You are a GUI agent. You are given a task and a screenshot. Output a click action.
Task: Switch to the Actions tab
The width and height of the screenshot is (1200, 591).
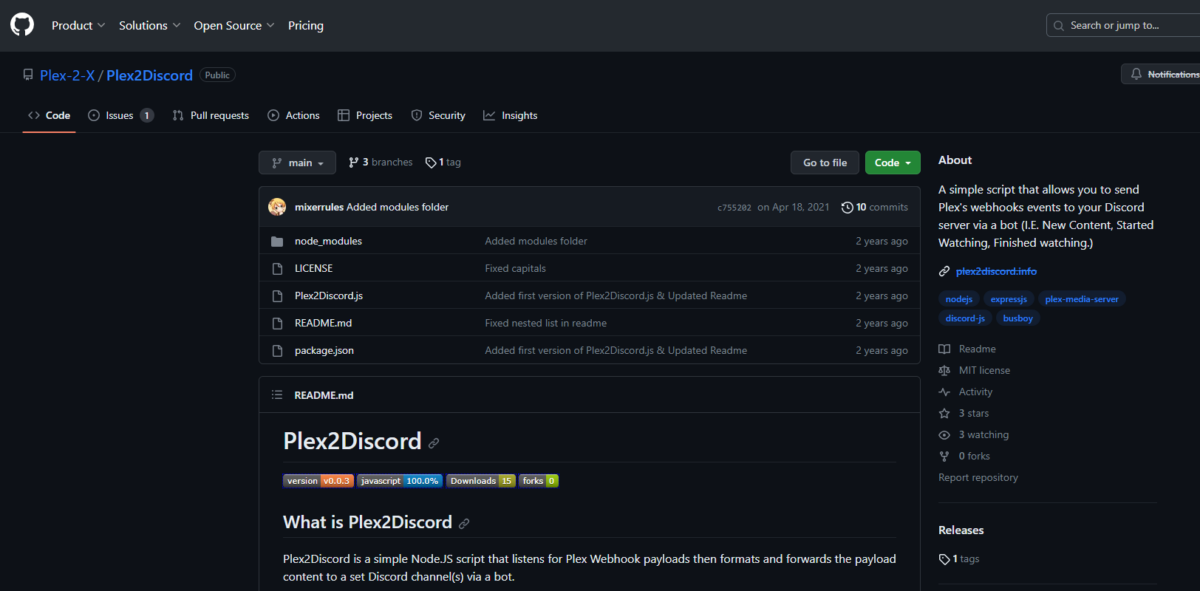coord(293,115)
